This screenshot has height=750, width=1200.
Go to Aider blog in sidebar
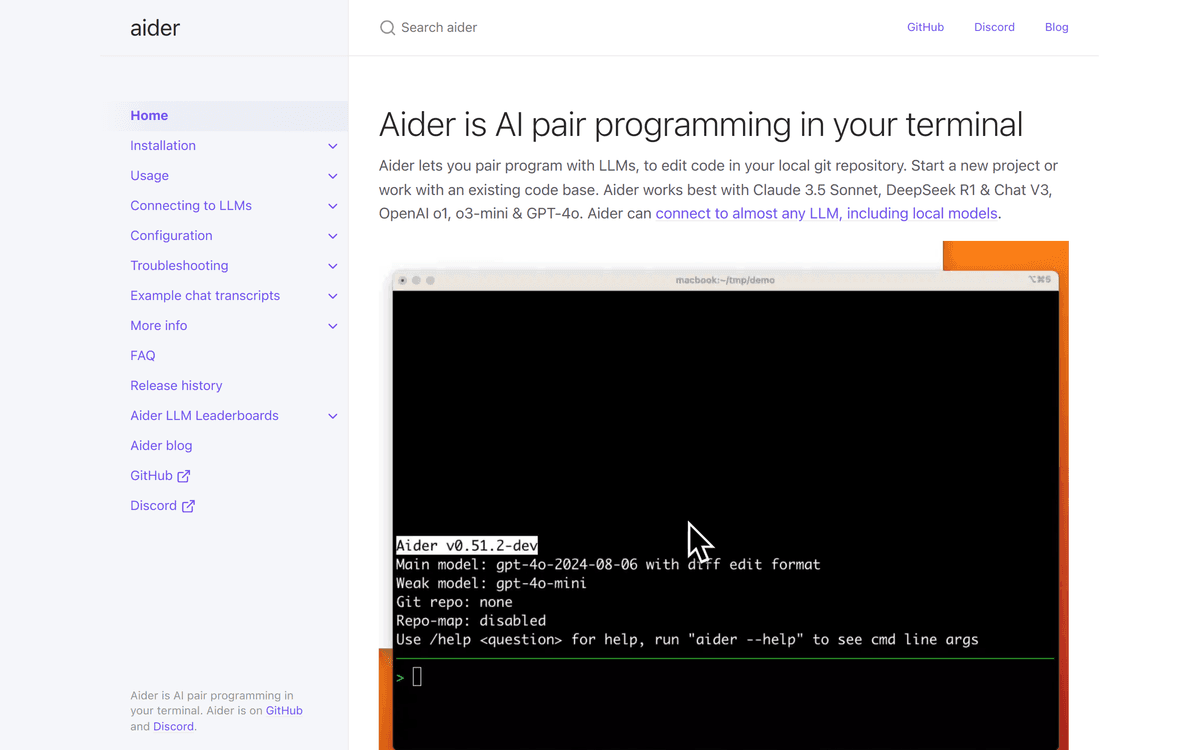(161, 446)
